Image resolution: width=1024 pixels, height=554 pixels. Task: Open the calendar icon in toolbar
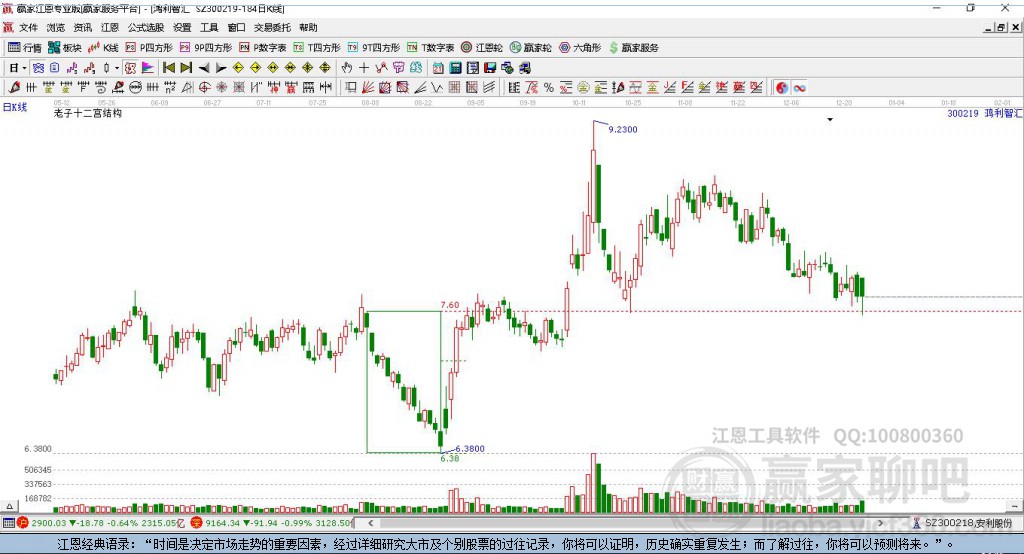(438, 68)
